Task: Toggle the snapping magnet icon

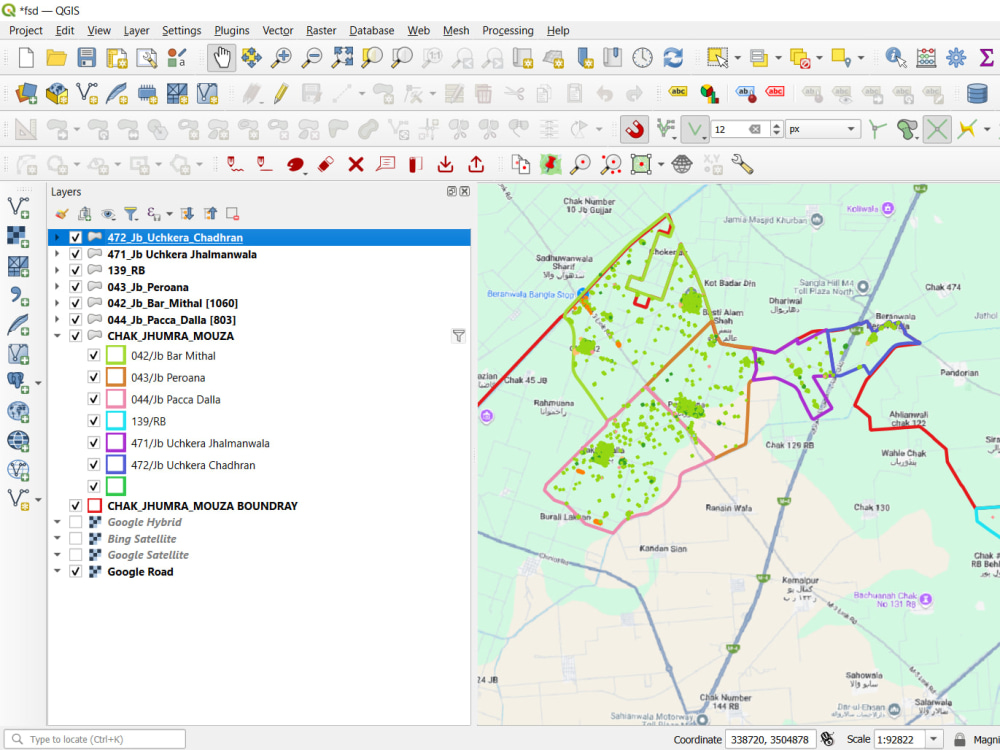Action: tap(634, 129)
